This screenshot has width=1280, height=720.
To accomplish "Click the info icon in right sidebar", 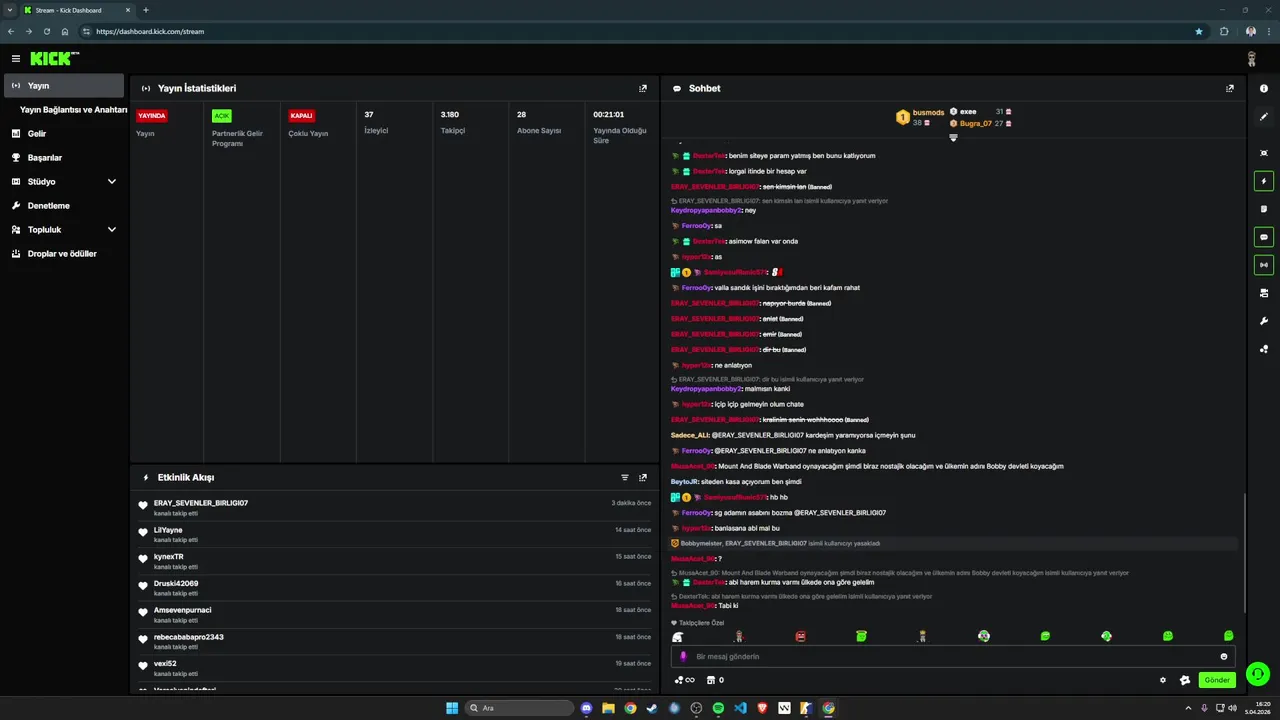I will (x=1264, y=88).
